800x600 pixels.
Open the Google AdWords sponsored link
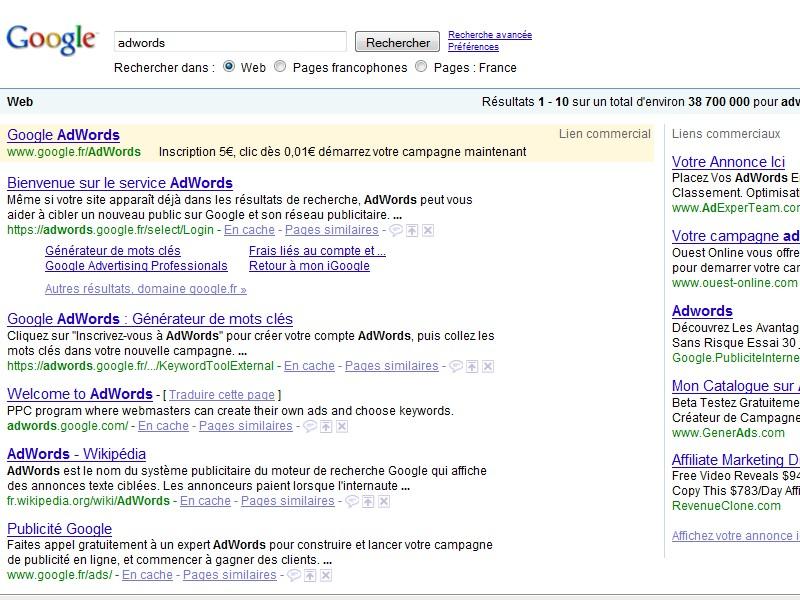[x=63, y=135]
